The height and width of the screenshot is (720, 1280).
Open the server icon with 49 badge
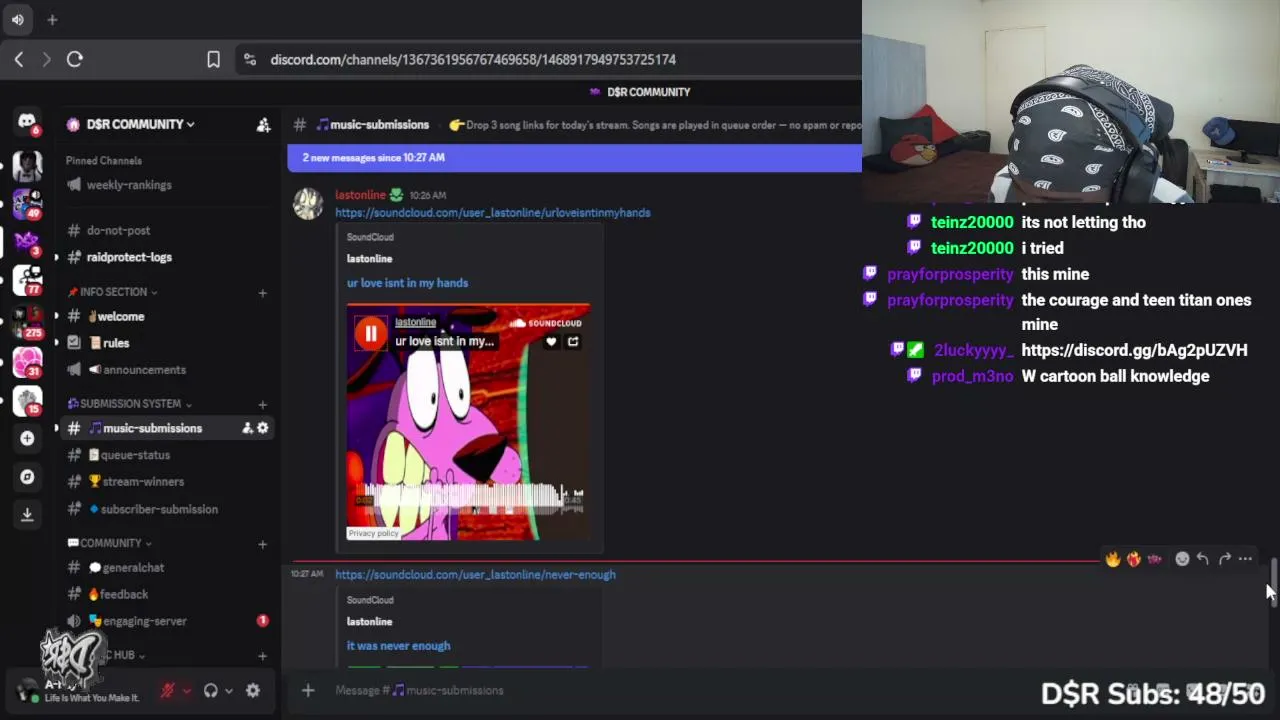pyautogui.click(x=27, y=203)
